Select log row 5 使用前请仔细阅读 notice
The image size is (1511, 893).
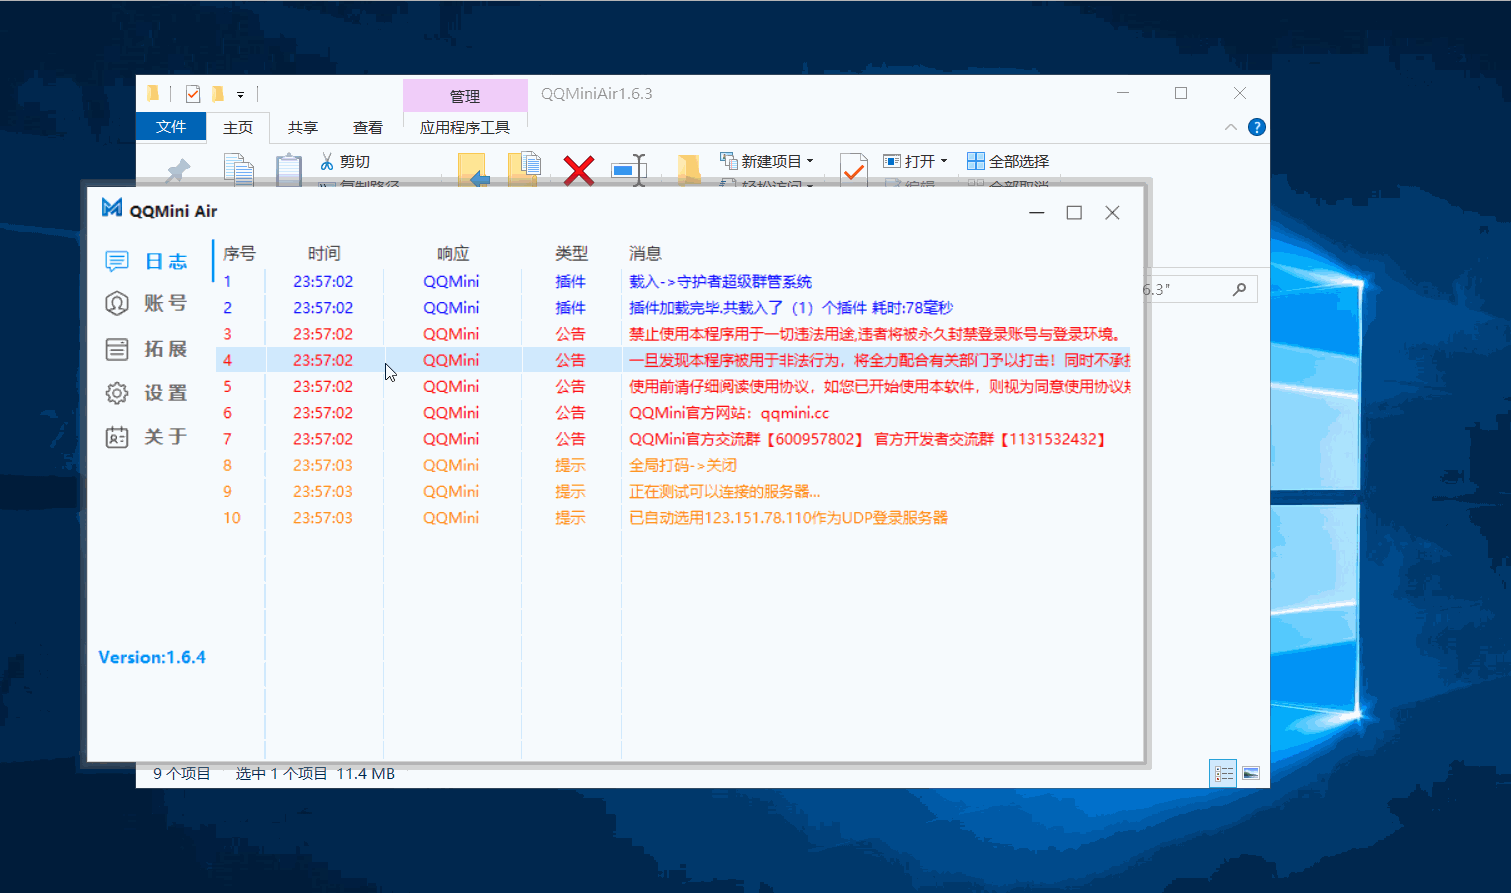(673, 386)
